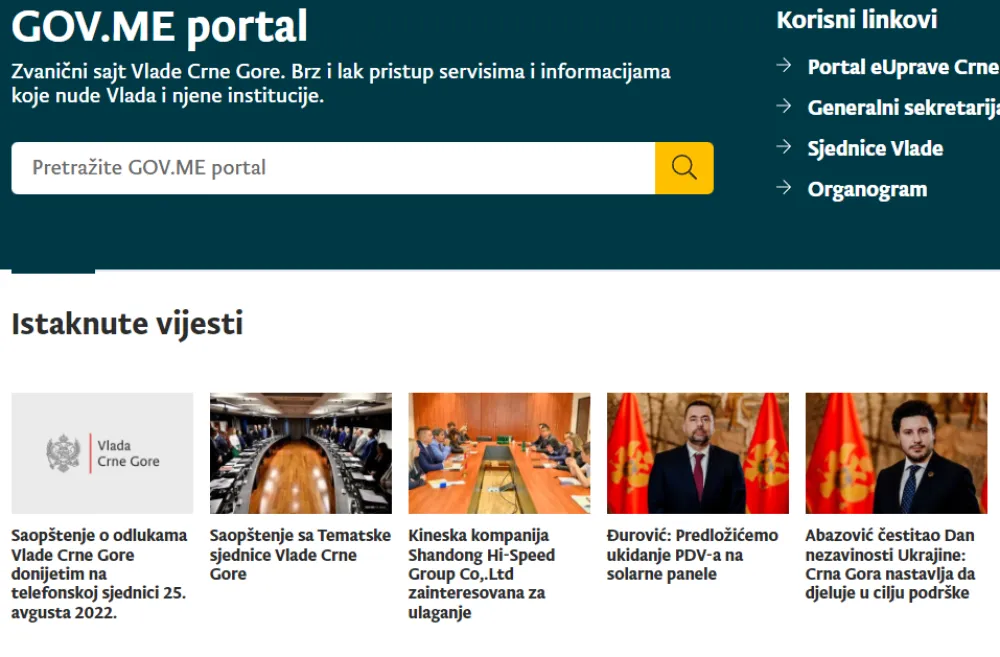Click arrow icon beside Organogram link
This screenshot has height=657, width=1000.
point(784,188)
